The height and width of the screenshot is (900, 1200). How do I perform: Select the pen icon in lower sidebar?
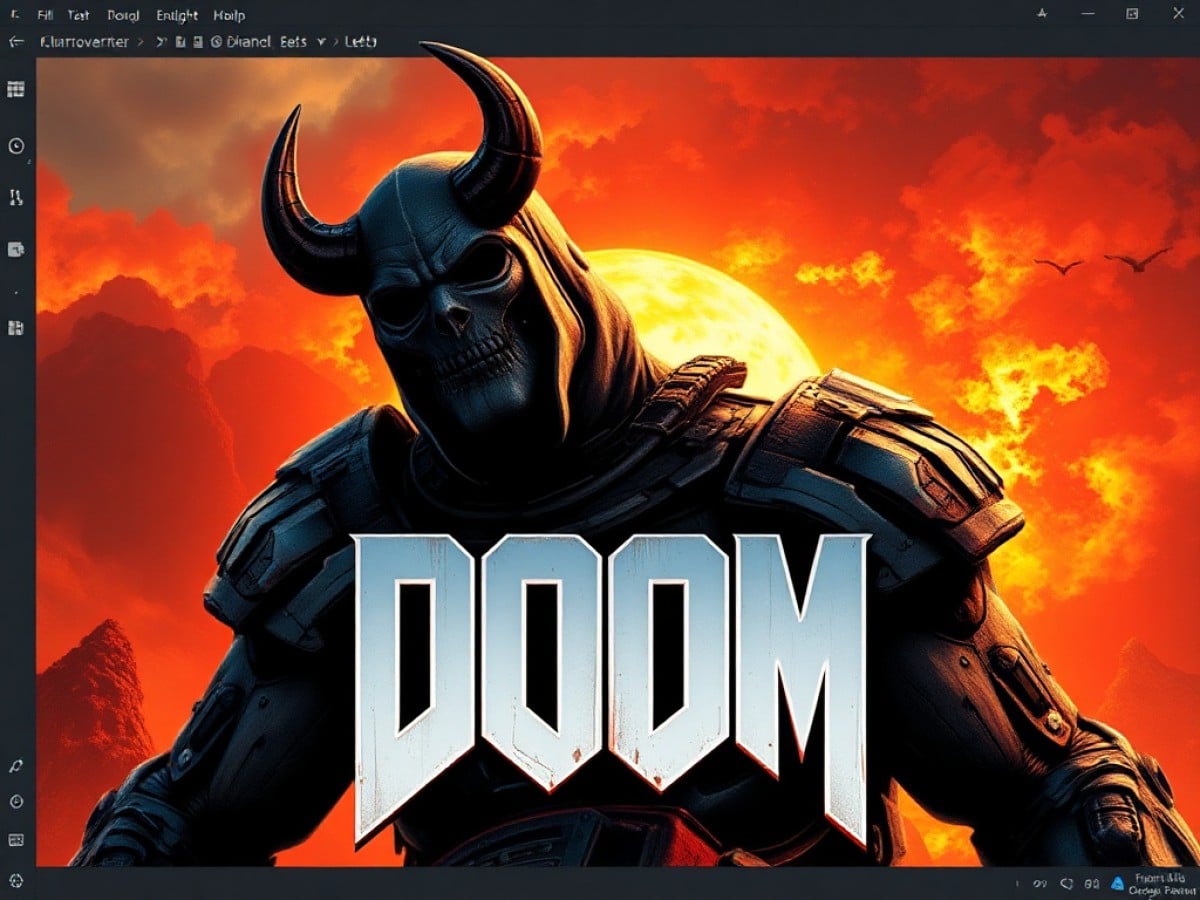tap(16, 765)
